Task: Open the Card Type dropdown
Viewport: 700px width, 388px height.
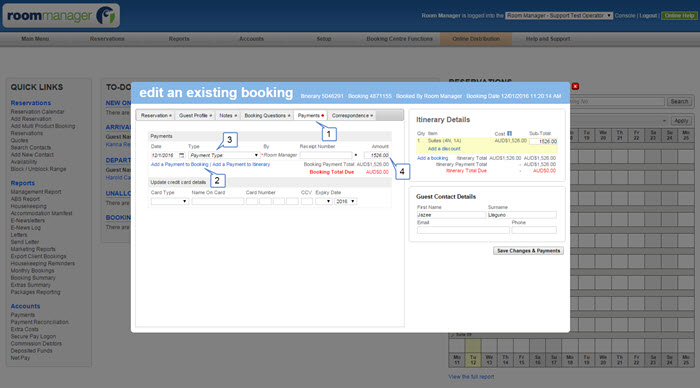Action: [x=170, y=201]
